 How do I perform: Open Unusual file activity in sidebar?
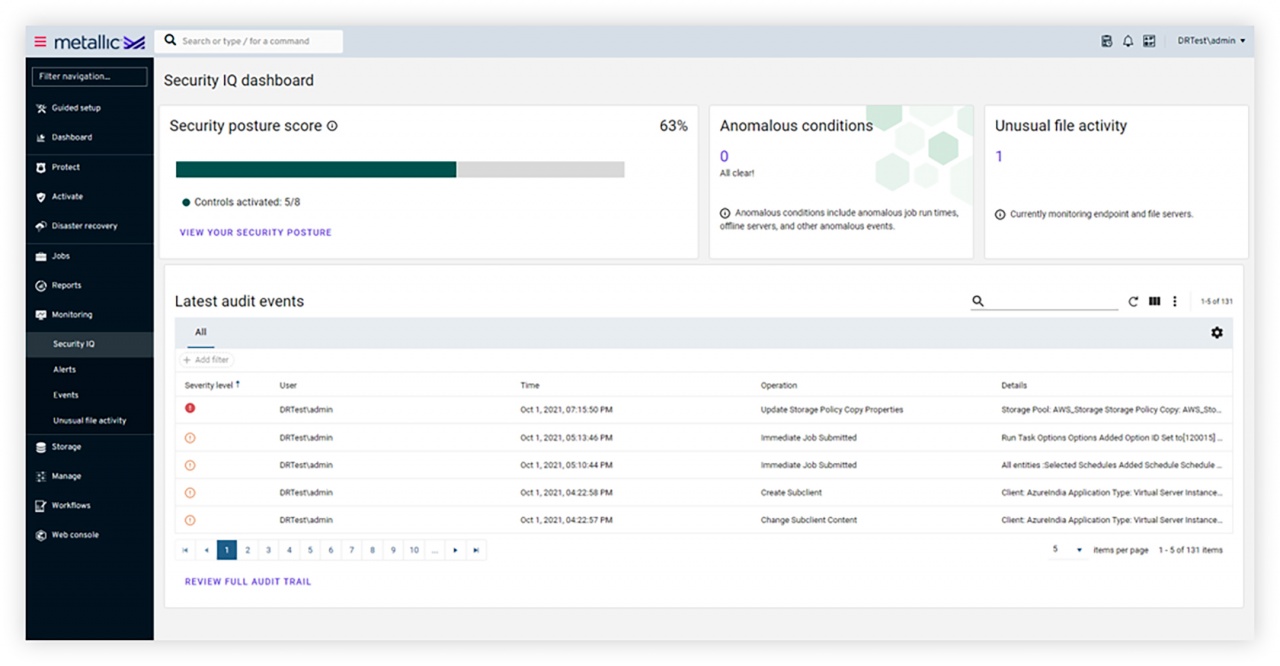point(89,421)
